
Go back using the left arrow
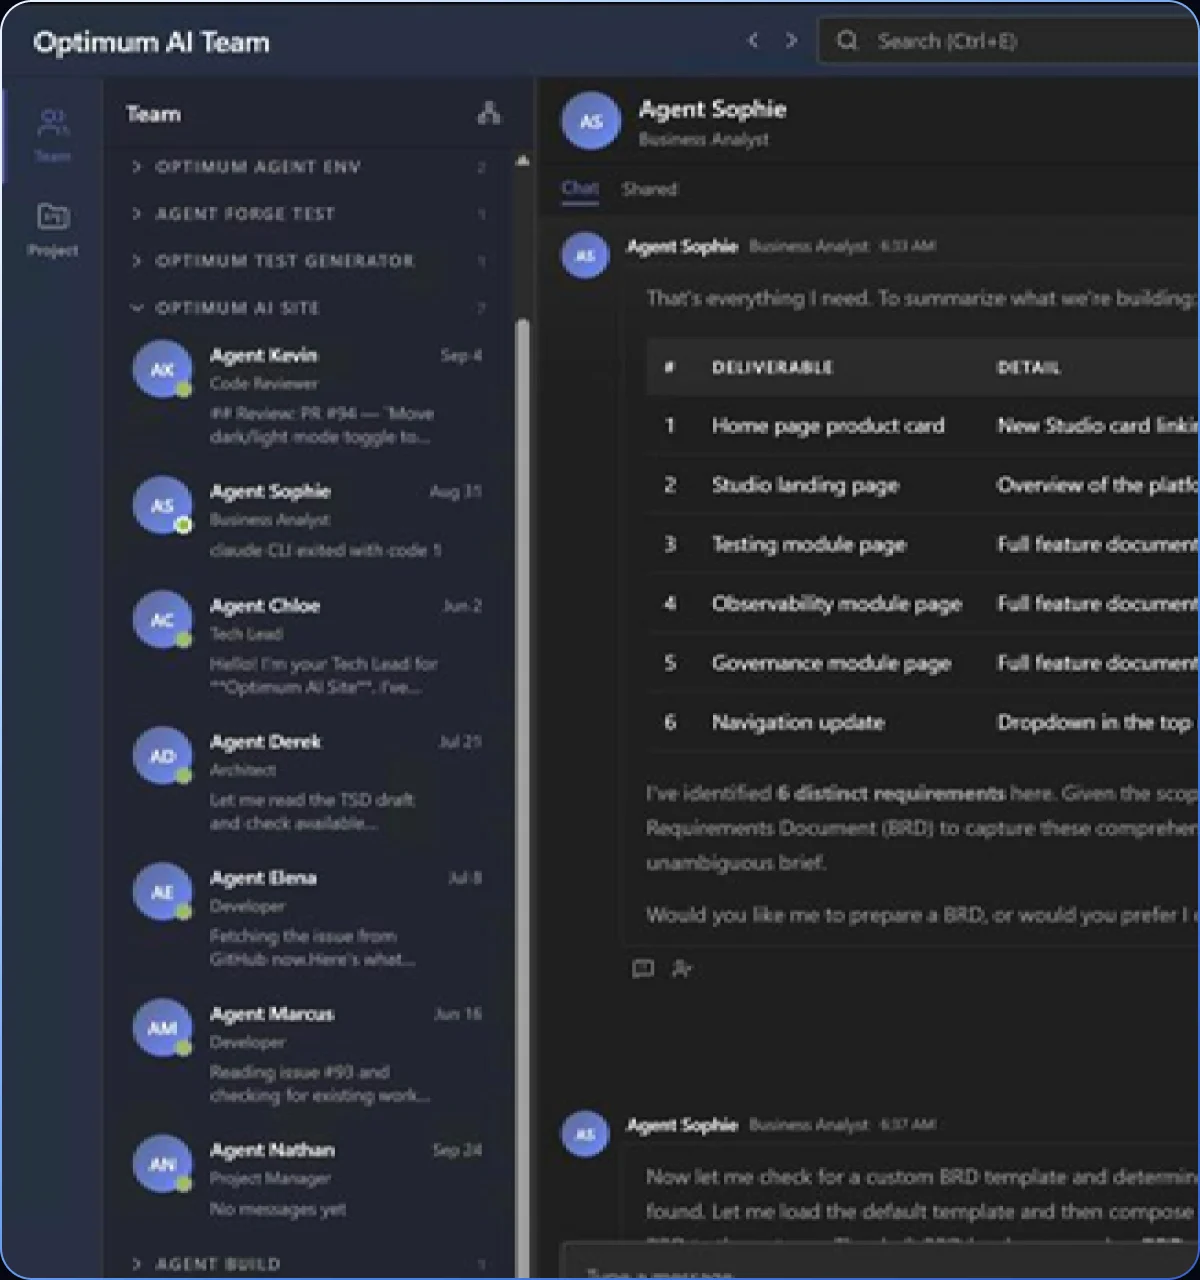pyautogui.click(x=753, y=41)
